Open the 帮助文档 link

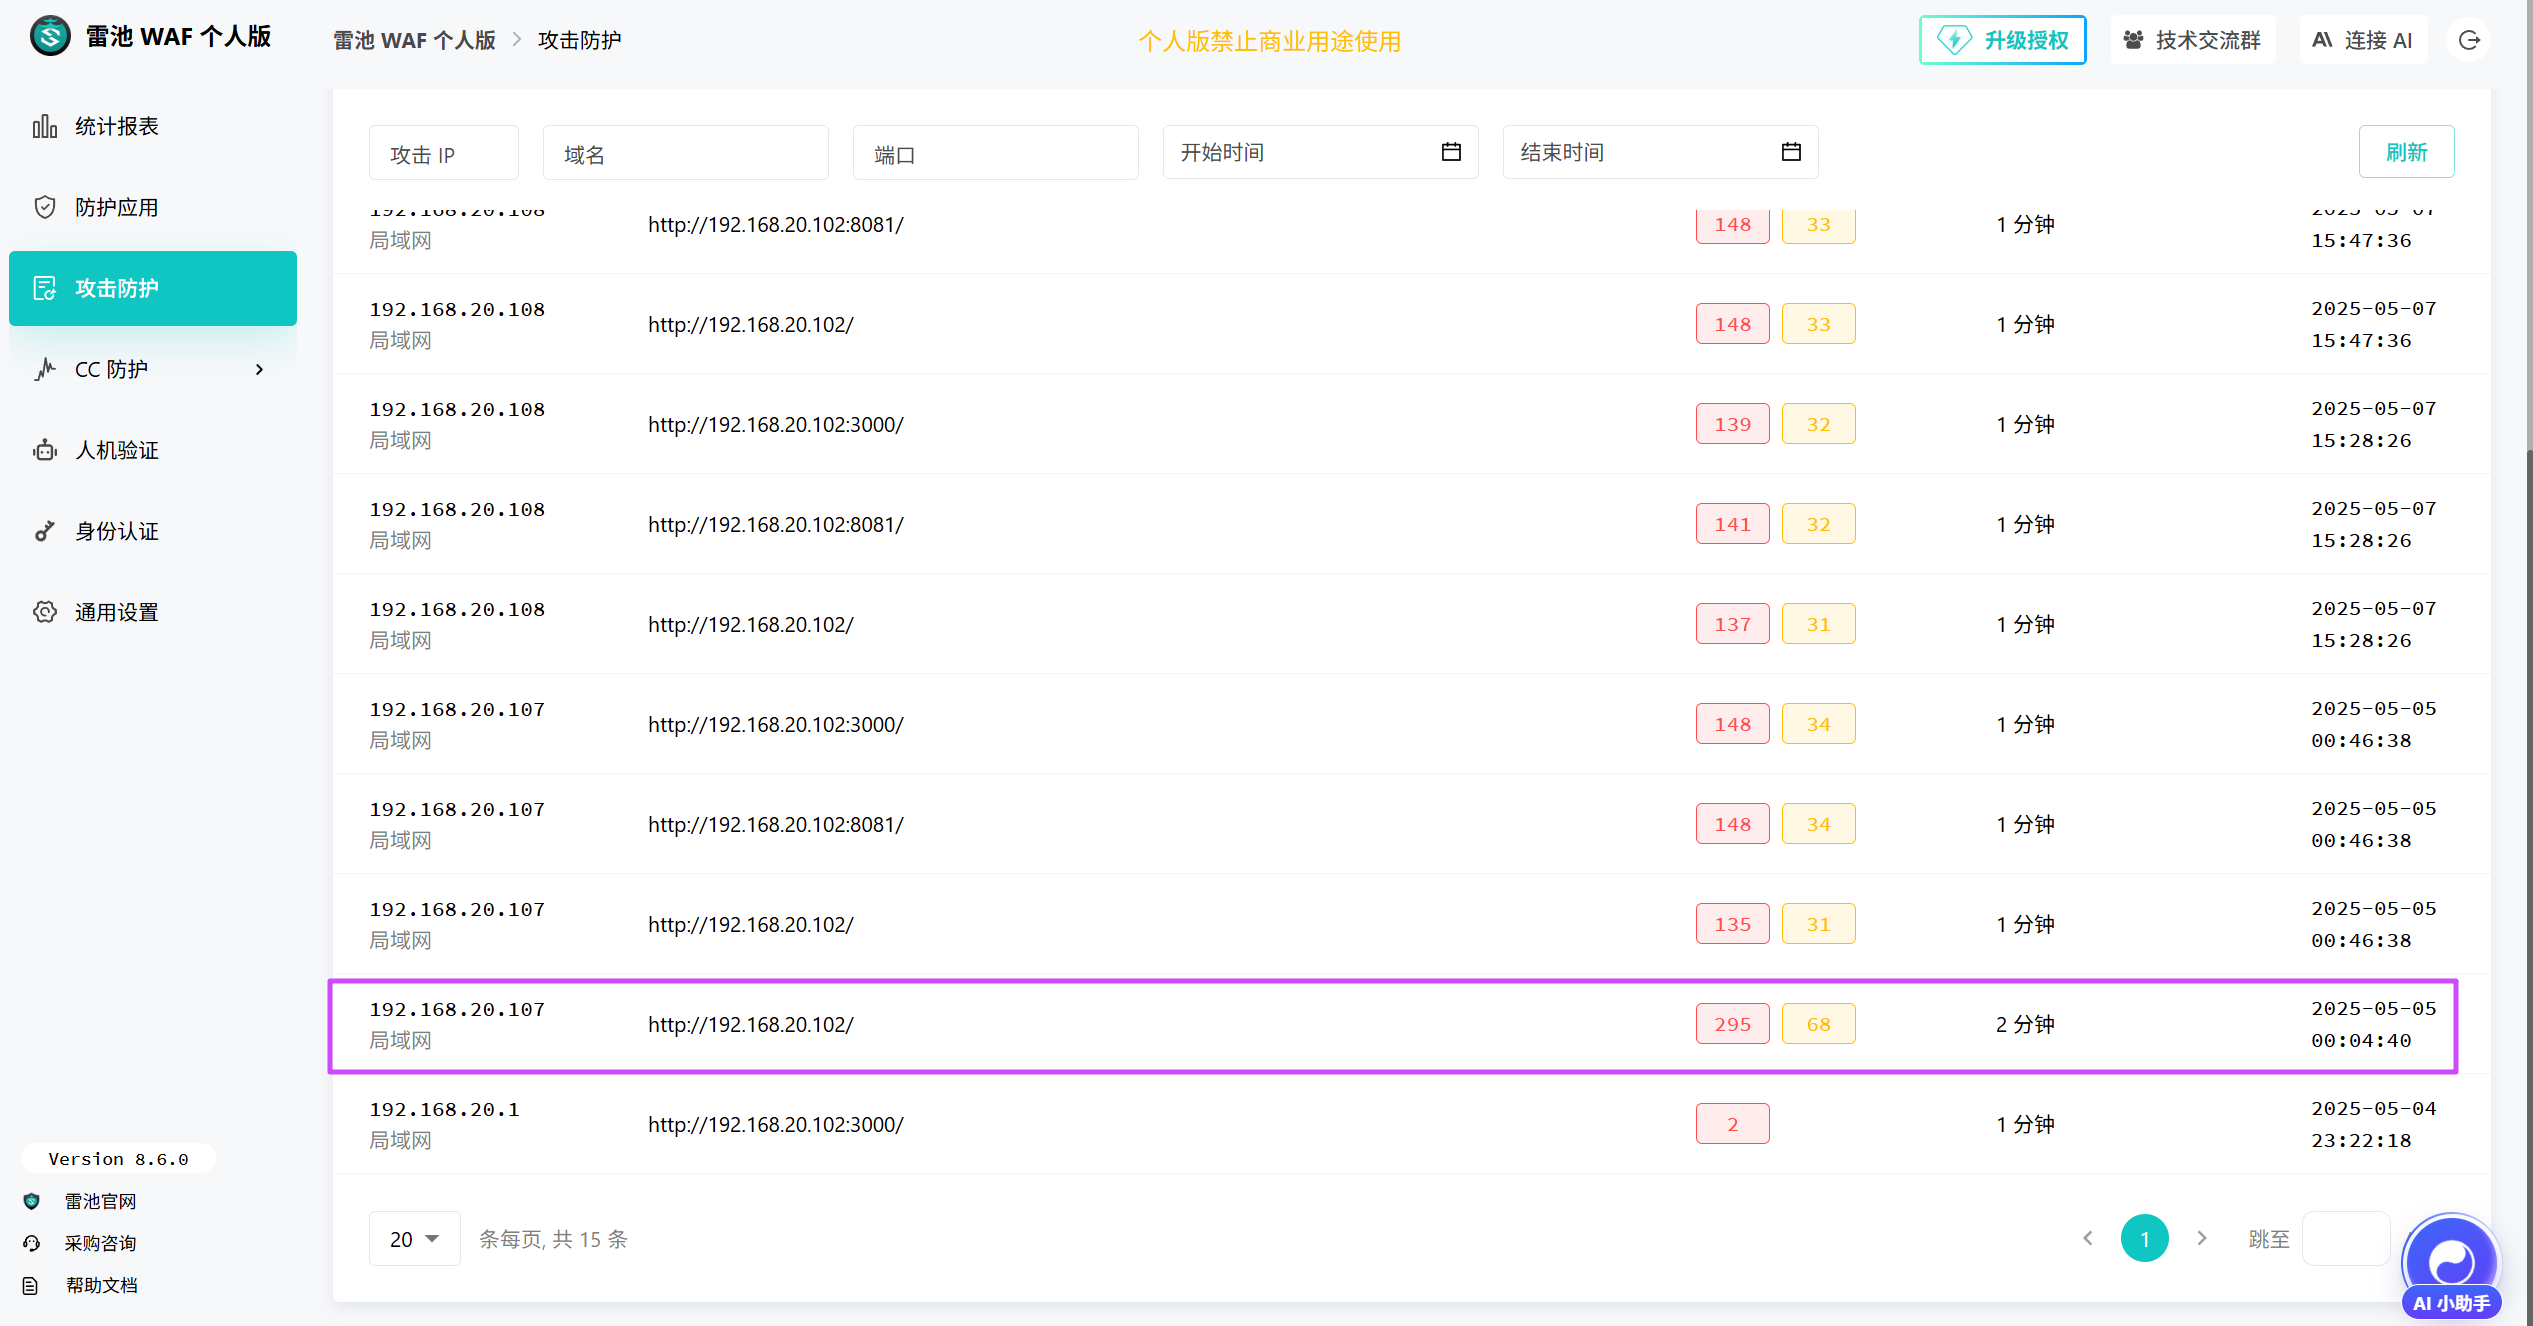point(101,1285)
